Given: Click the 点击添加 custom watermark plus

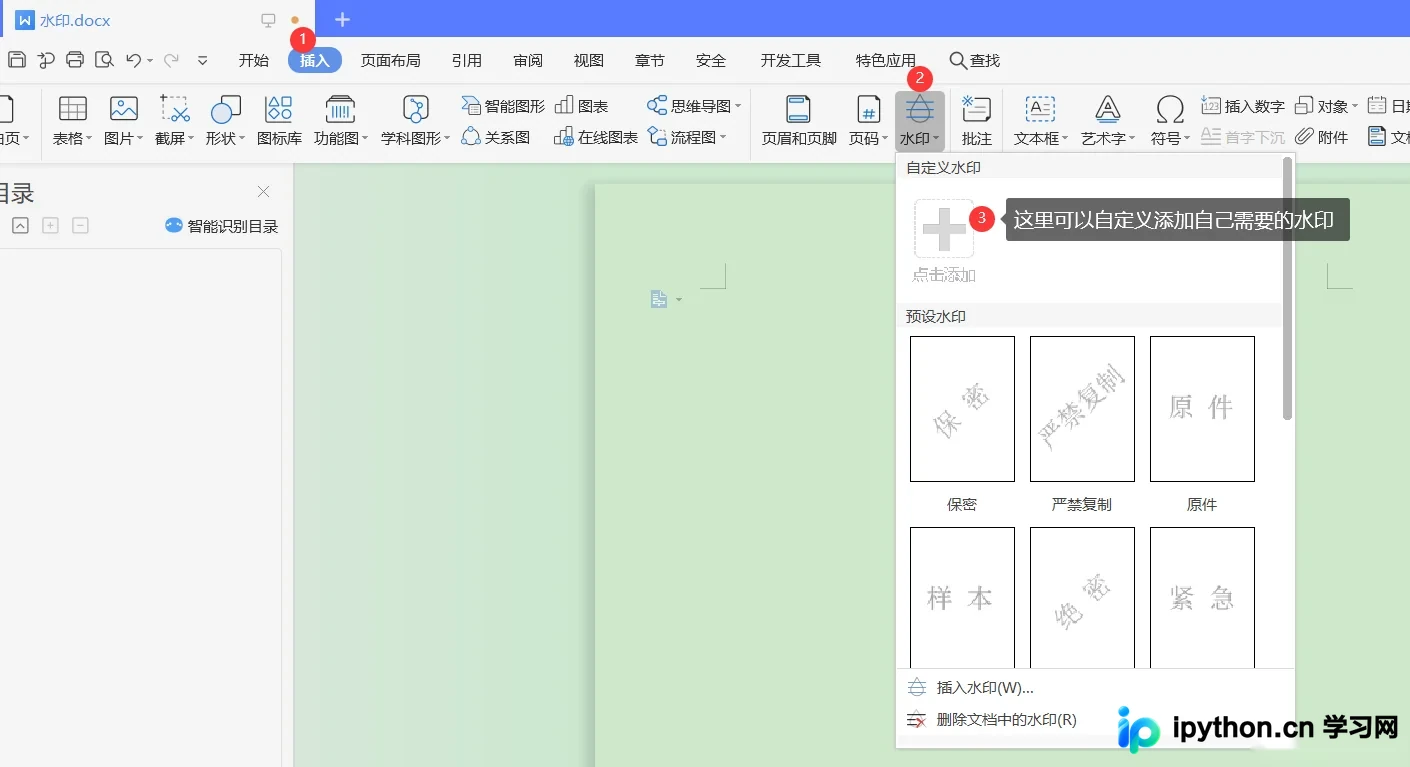Looking at the screenshot, I should [944, 229].
